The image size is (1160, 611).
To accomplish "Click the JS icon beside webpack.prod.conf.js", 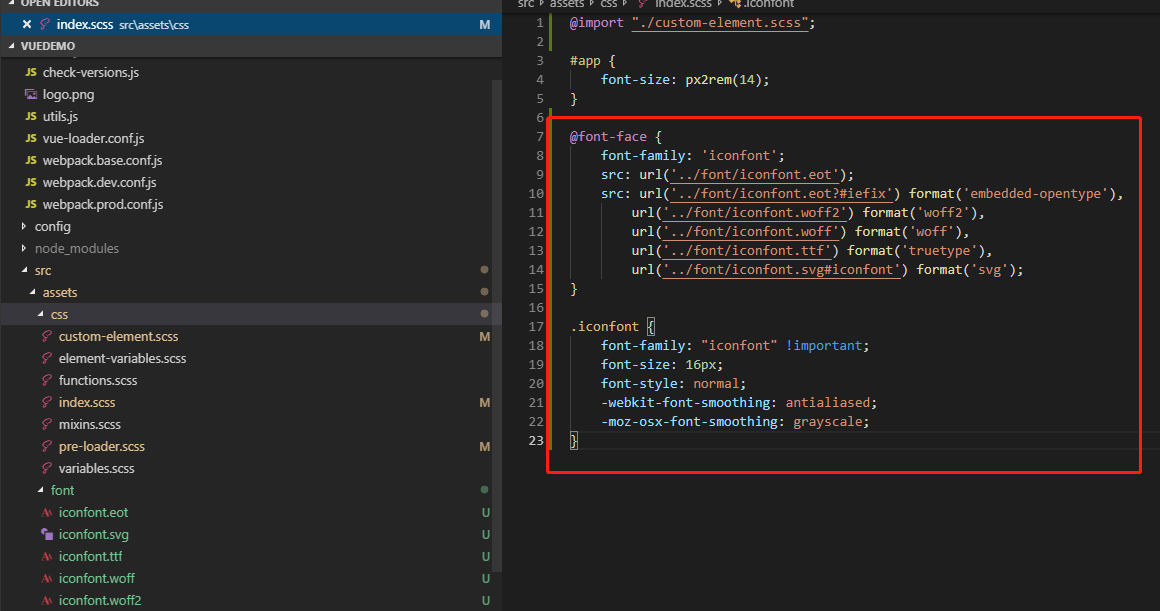I will (x=31, y=205).
